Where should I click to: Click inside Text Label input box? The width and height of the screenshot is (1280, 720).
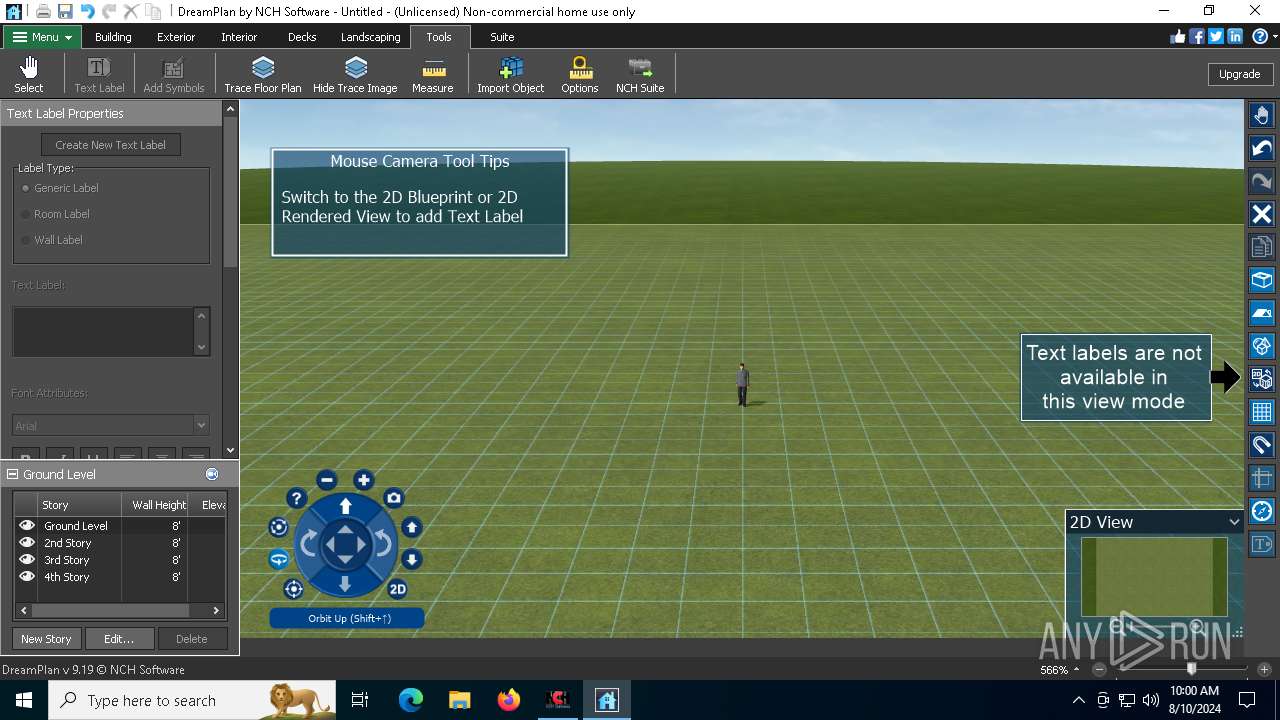tap(103, 331)
